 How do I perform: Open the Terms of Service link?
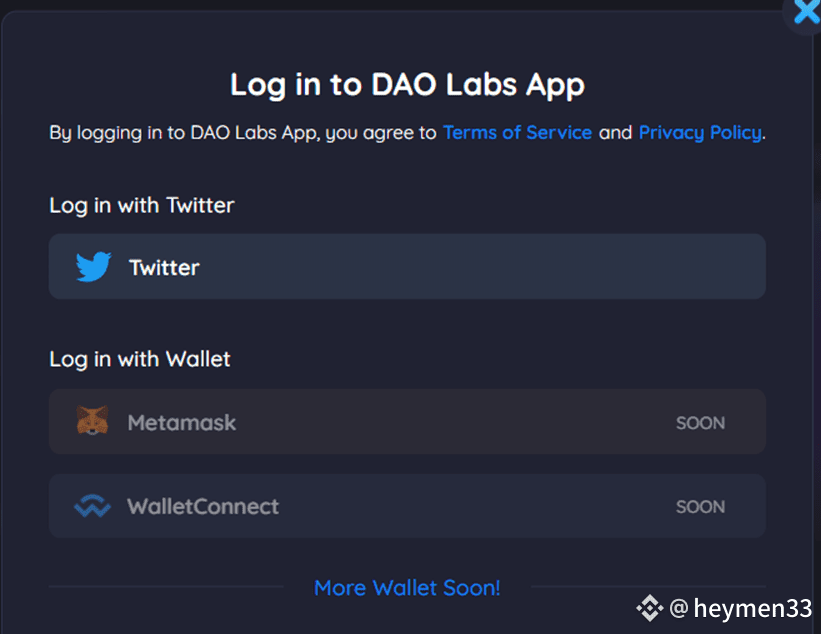[517, 132]
